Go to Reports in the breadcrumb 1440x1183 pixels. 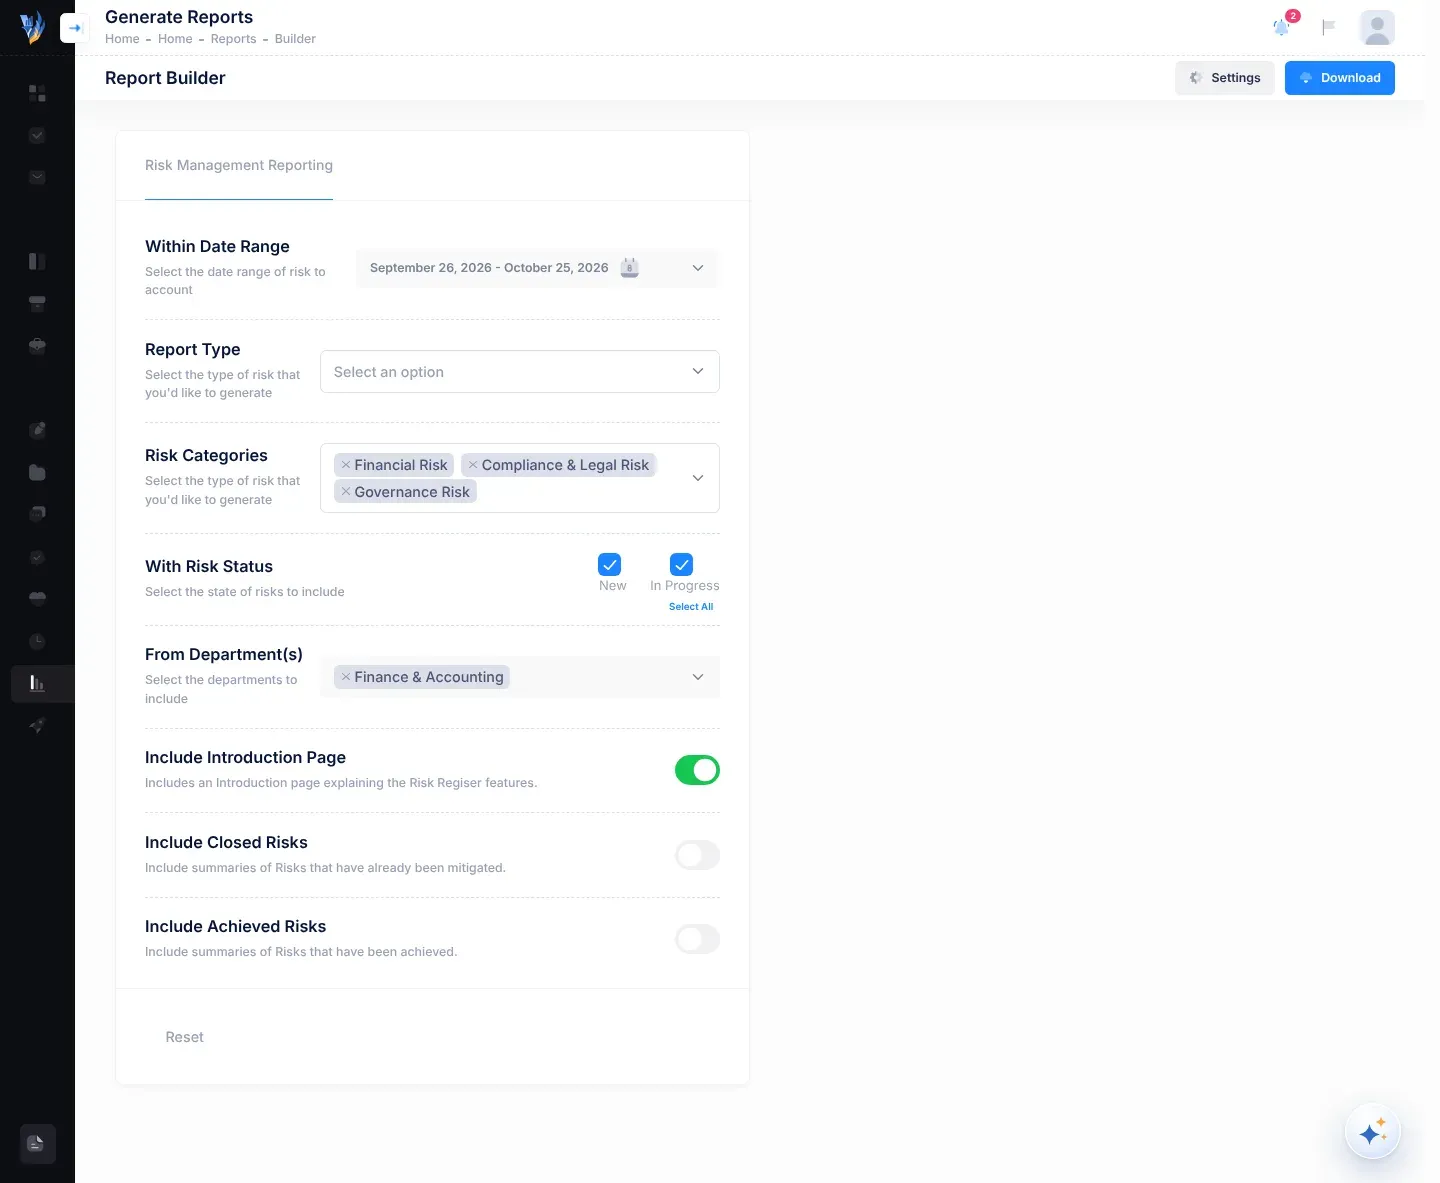(233, 39)
